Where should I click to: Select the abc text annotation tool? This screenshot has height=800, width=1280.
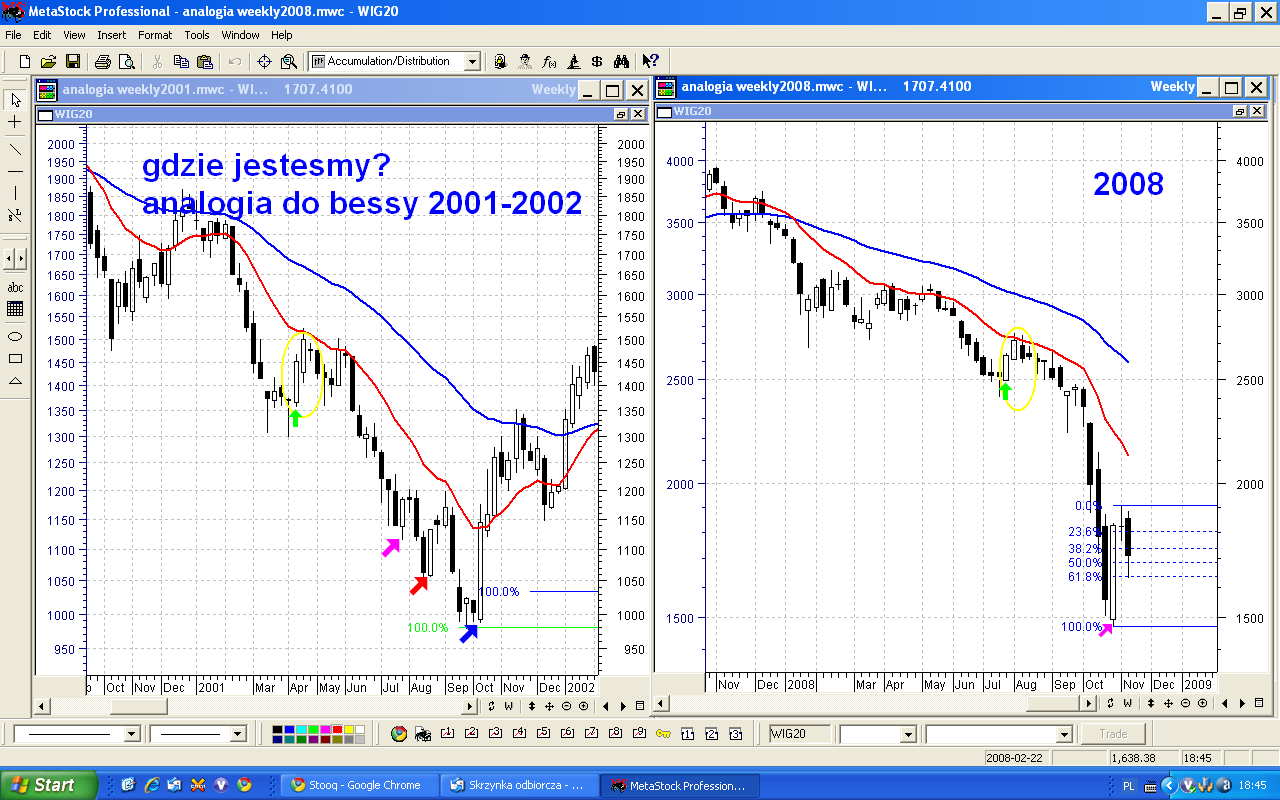(15, 288)
